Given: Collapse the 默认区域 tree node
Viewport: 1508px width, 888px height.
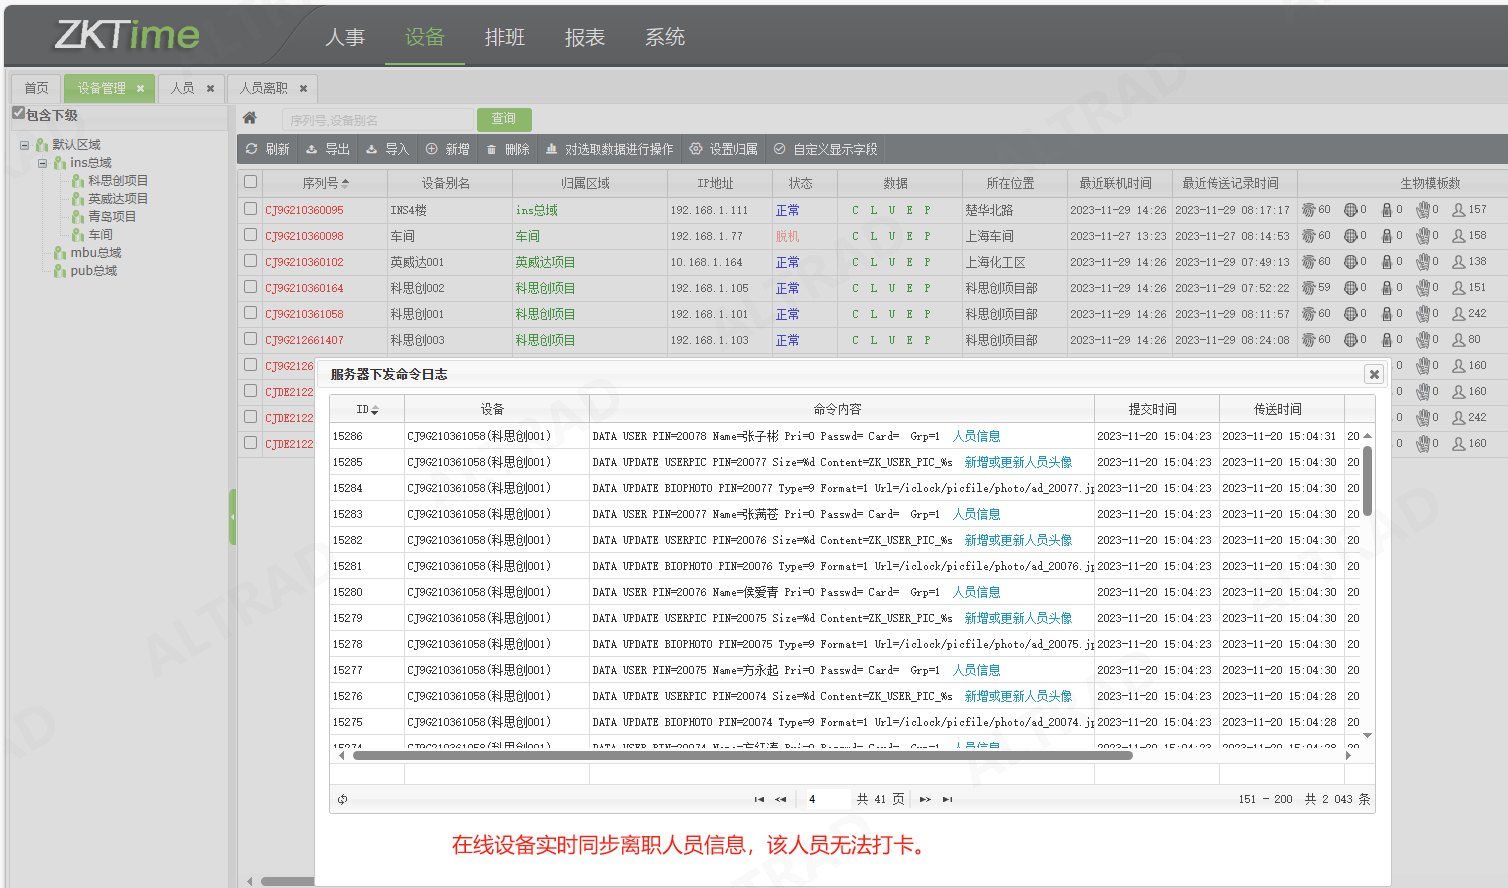Looking at the screenshot, I should pyautogui.click(x=25, y=145).
